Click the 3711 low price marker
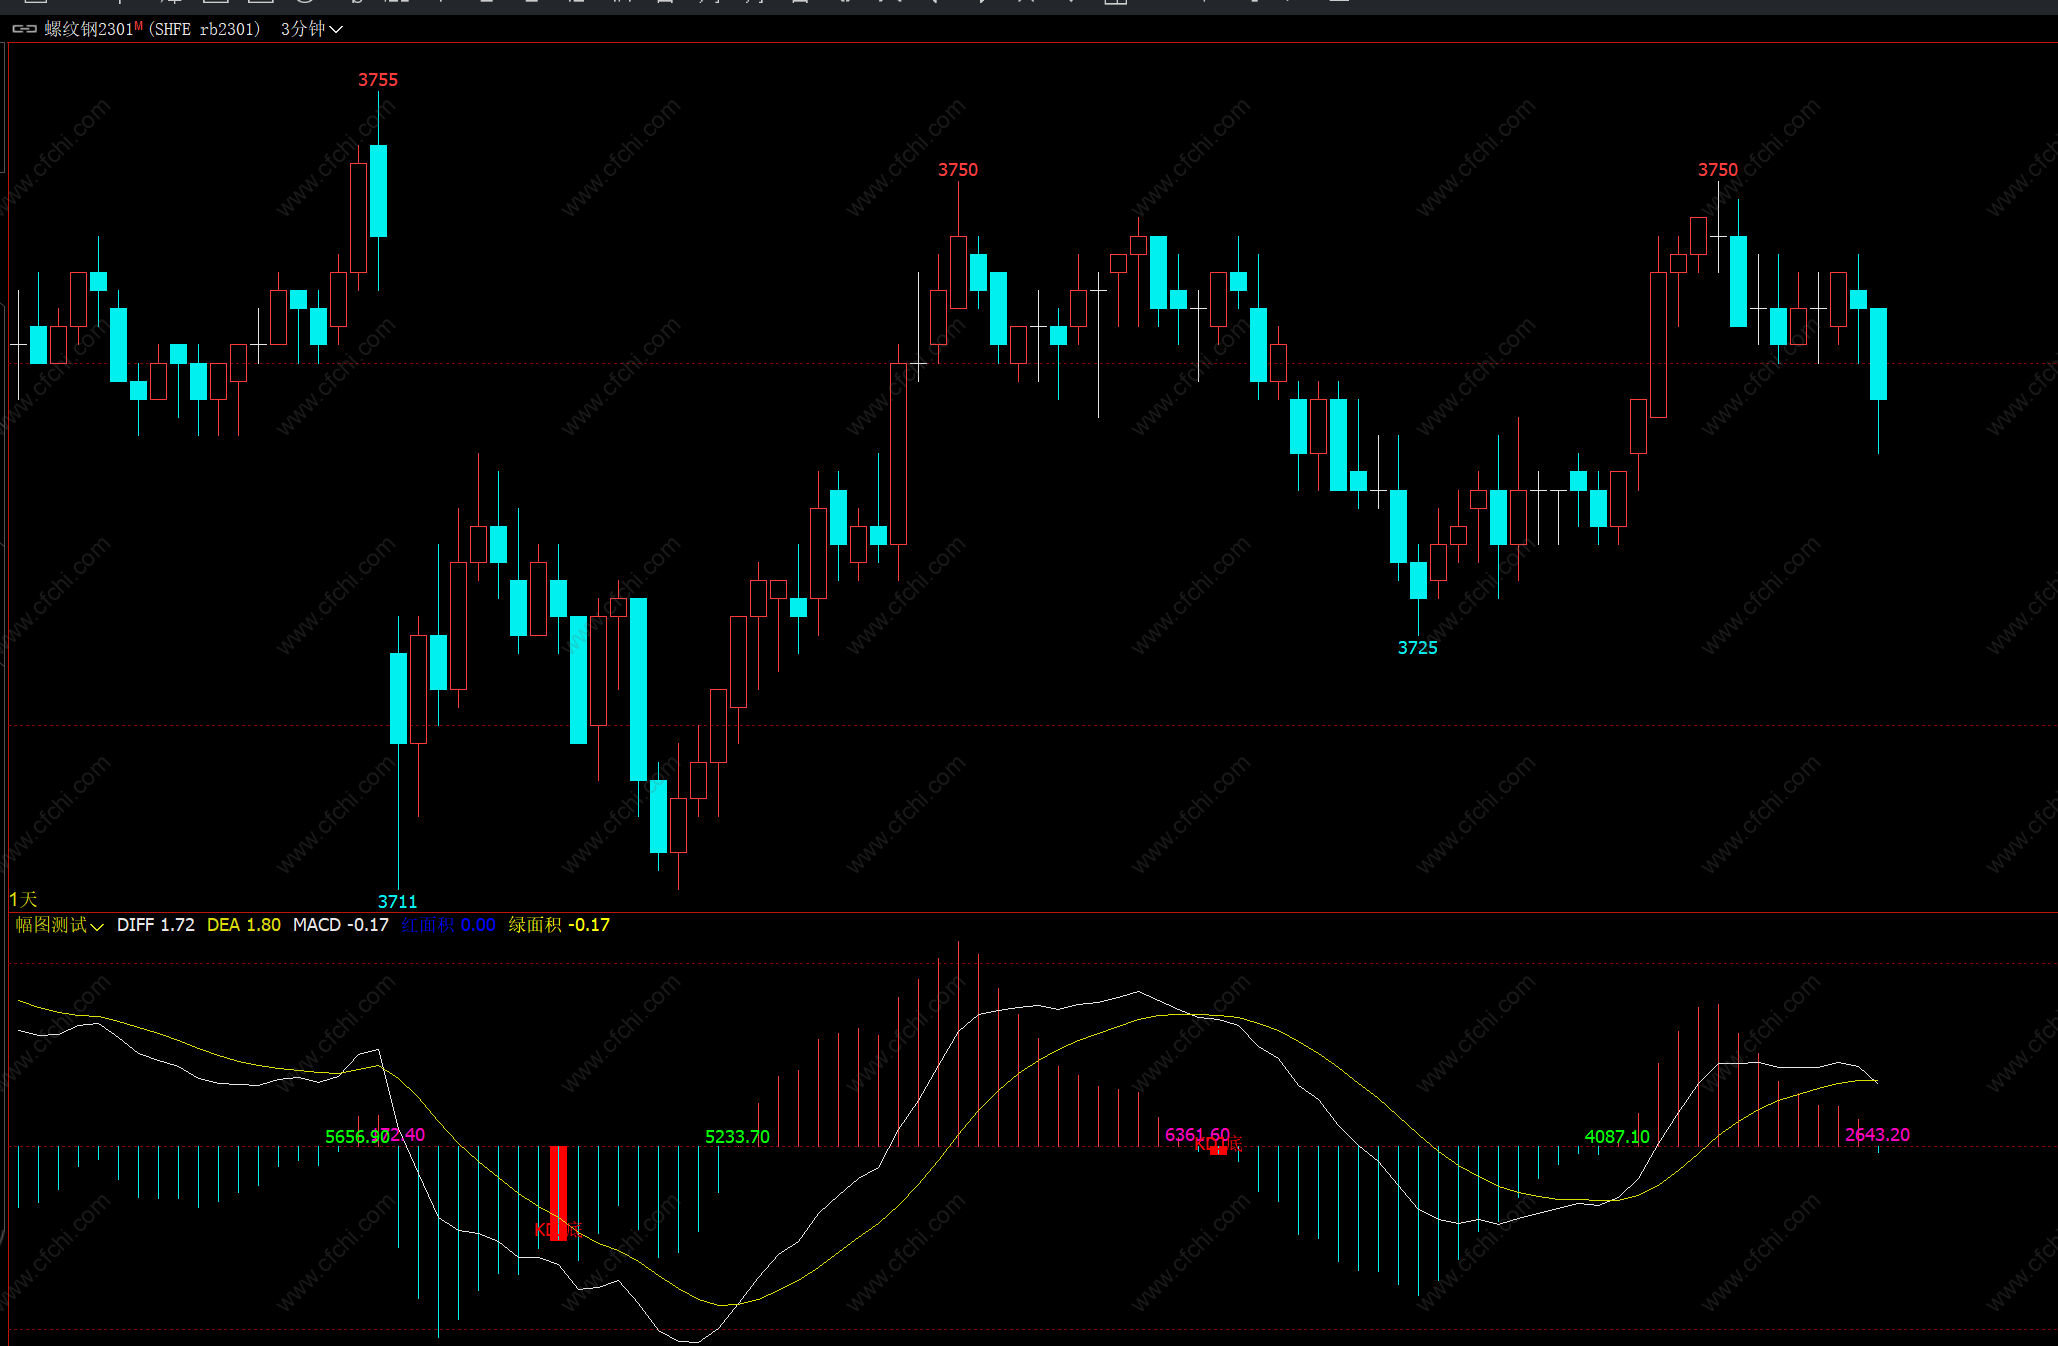Screen dimensions: 2058x1346 397,901
